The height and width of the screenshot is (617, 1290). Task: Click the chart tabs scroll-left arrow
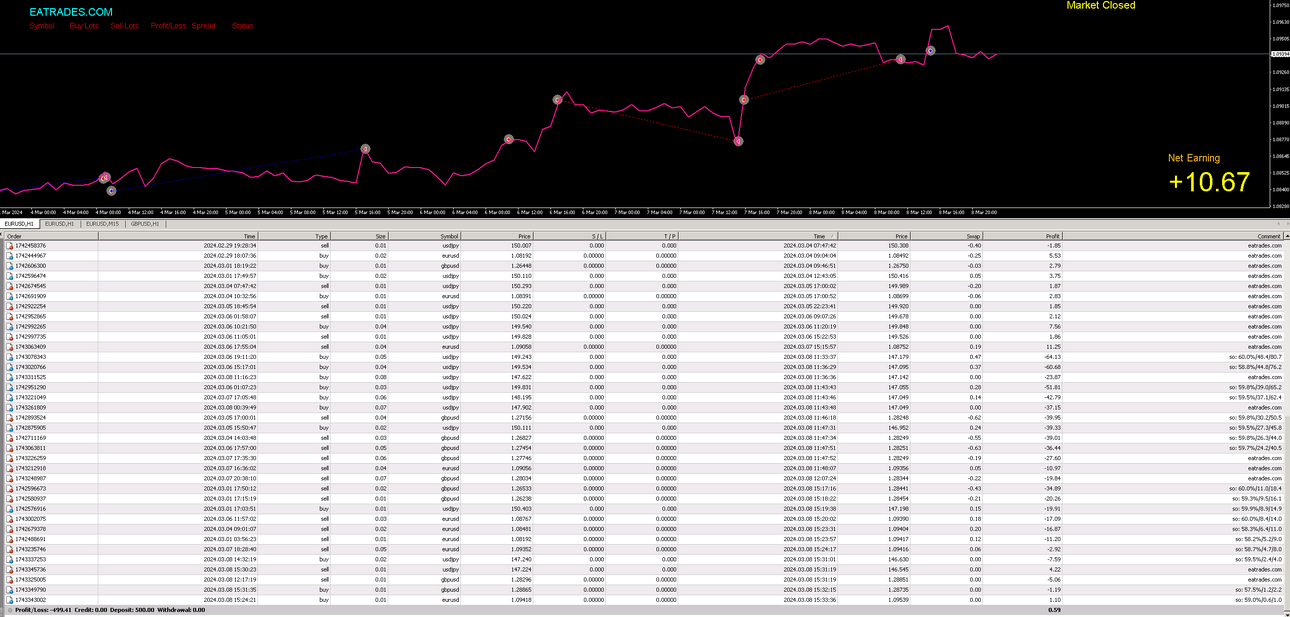click(x=1280, y=224)
